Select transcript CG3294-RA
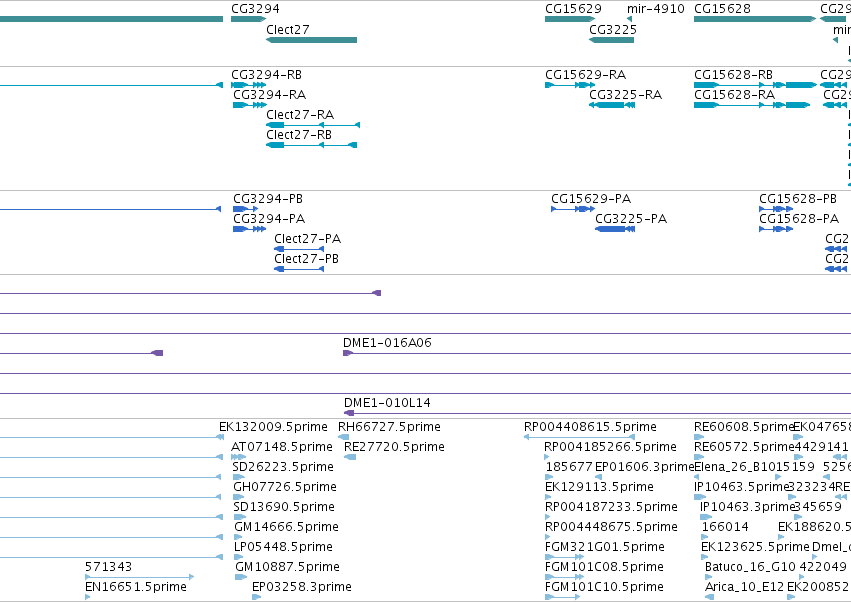The image size is (851, 602). [250, 105]
